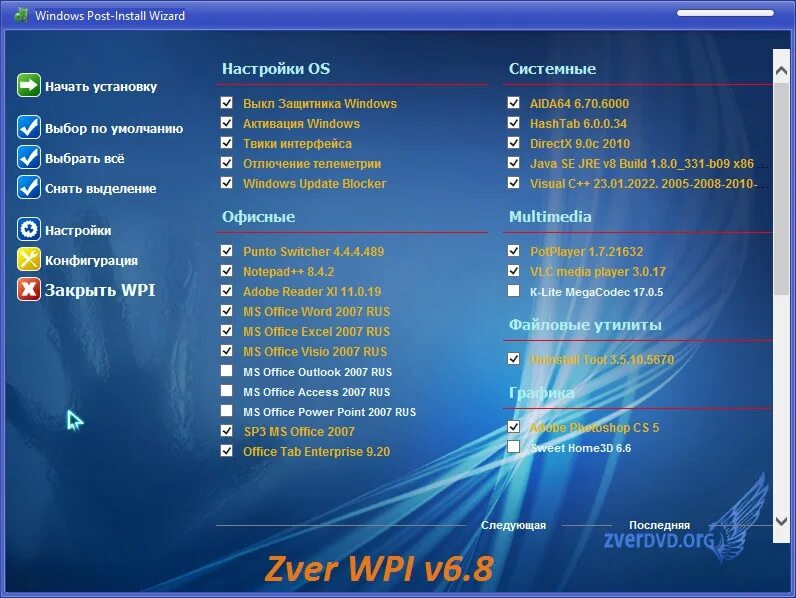Check MS Office Access 2007 RUS box
The width and height of the screenshot is (796, 598).
click(x=226, y=391)
